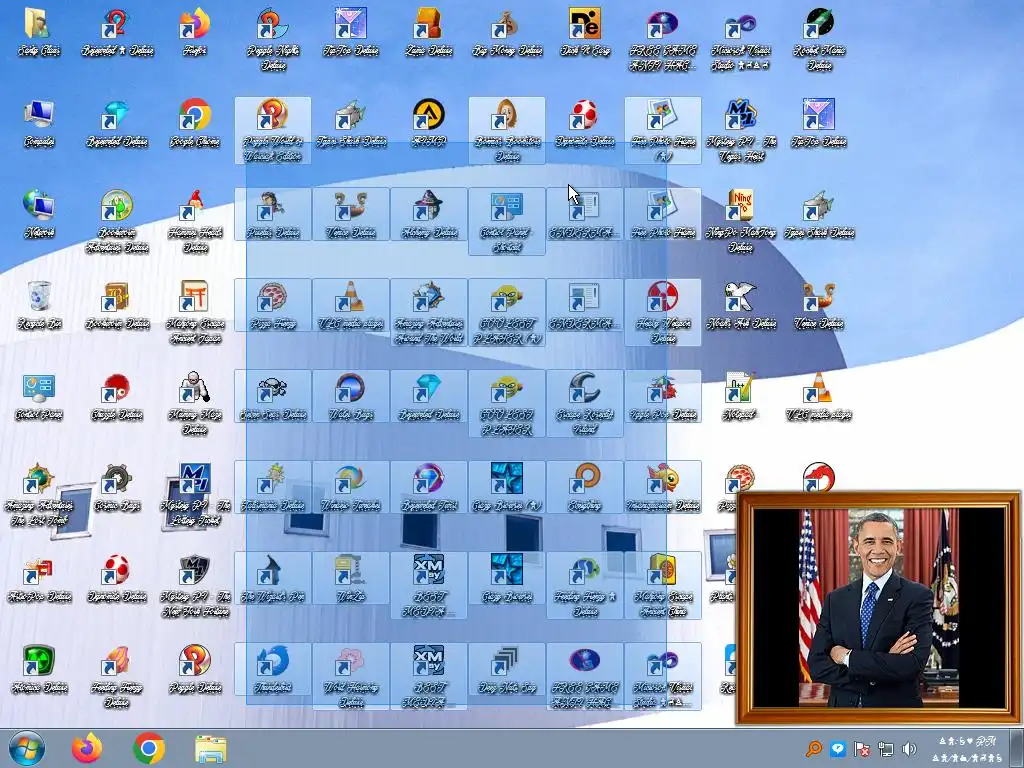Select the Control Panel - Shortcut icon

tap(507, 221)
